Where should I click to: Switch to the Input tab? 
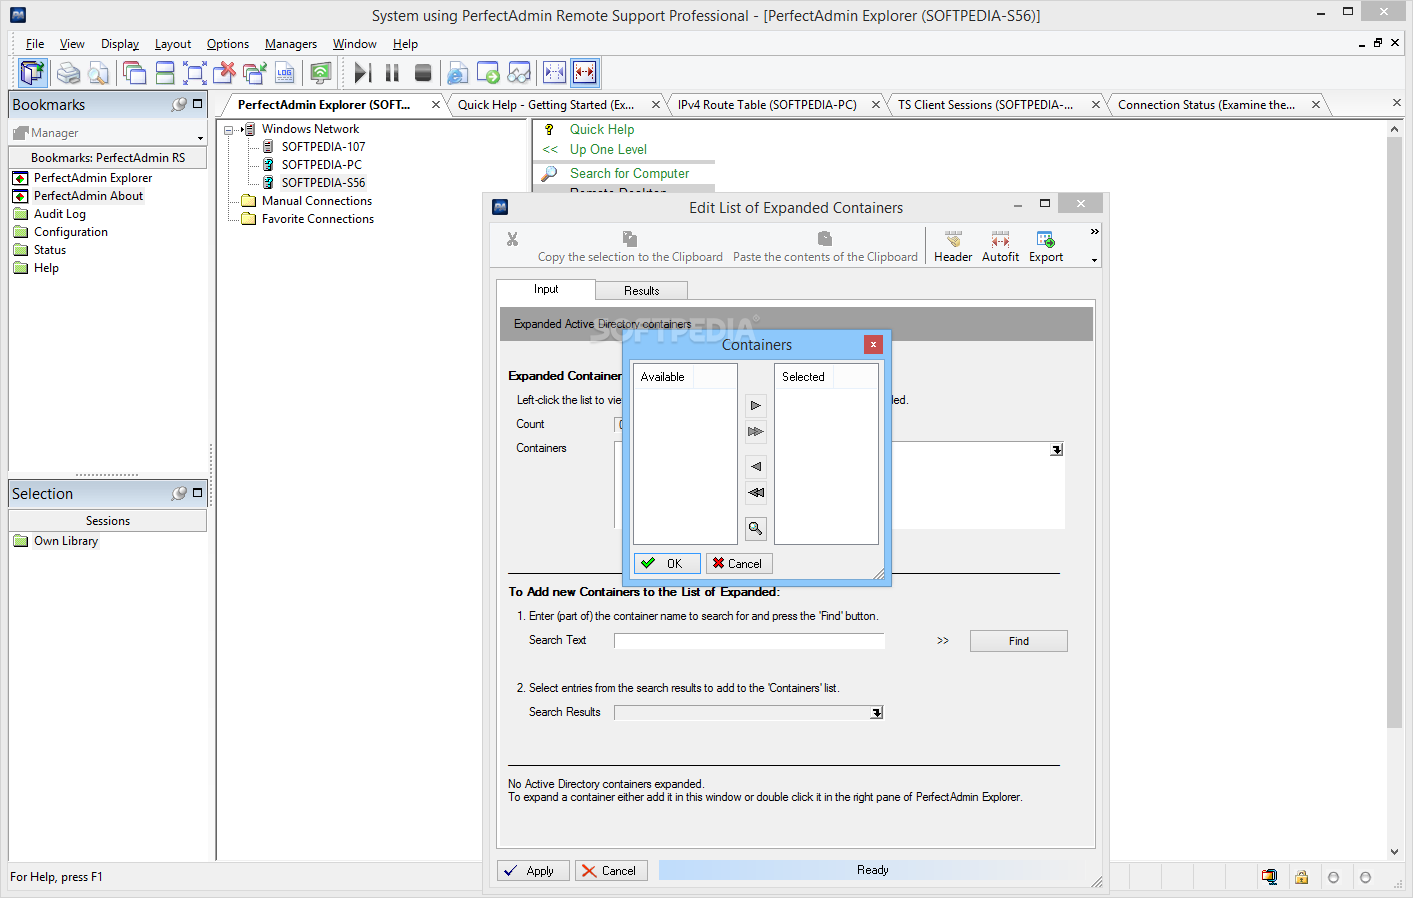tap(546, 289)
